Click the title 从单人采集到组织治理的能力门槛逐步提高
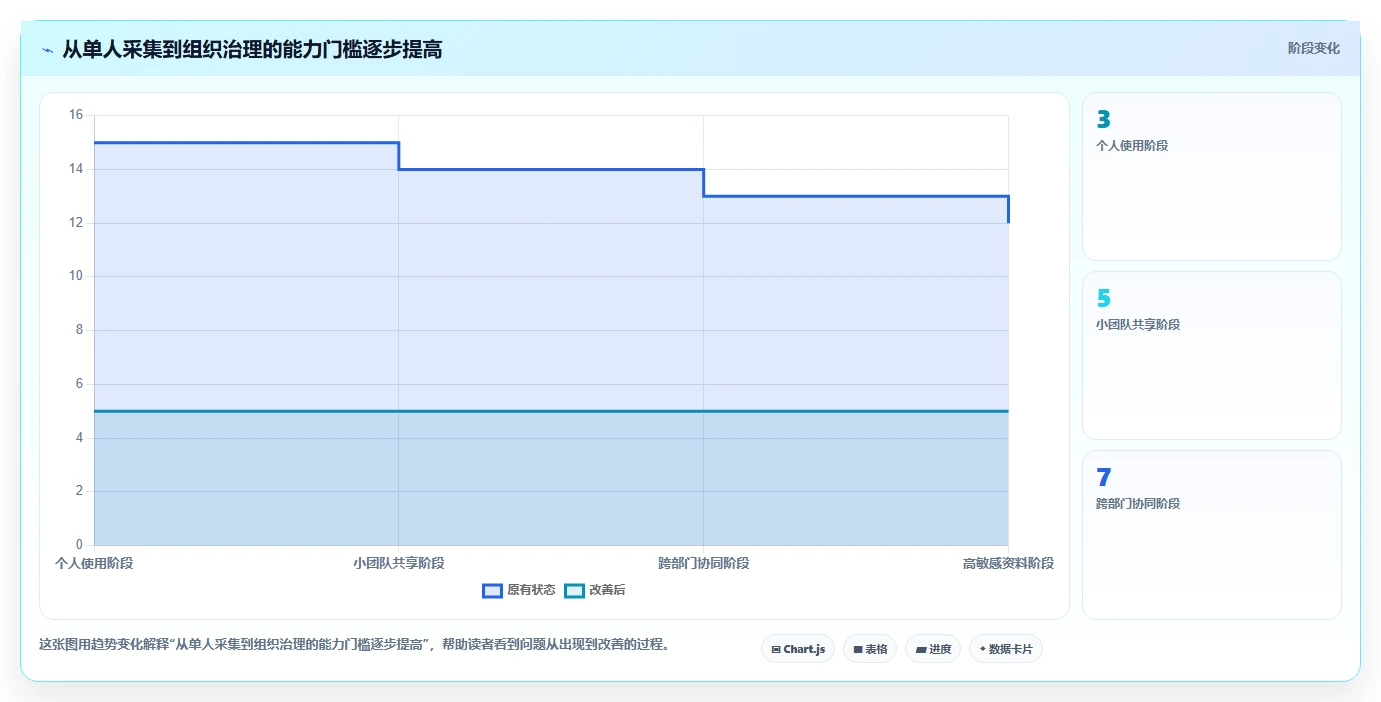This screenshot has width=1381, height=702. click(252, 49)
